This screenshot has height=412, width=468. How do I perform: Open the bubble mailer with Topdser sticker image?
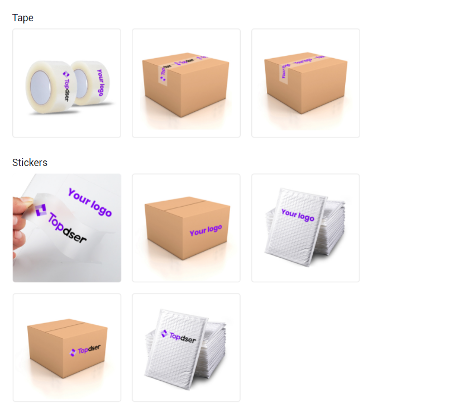[186, 347]
